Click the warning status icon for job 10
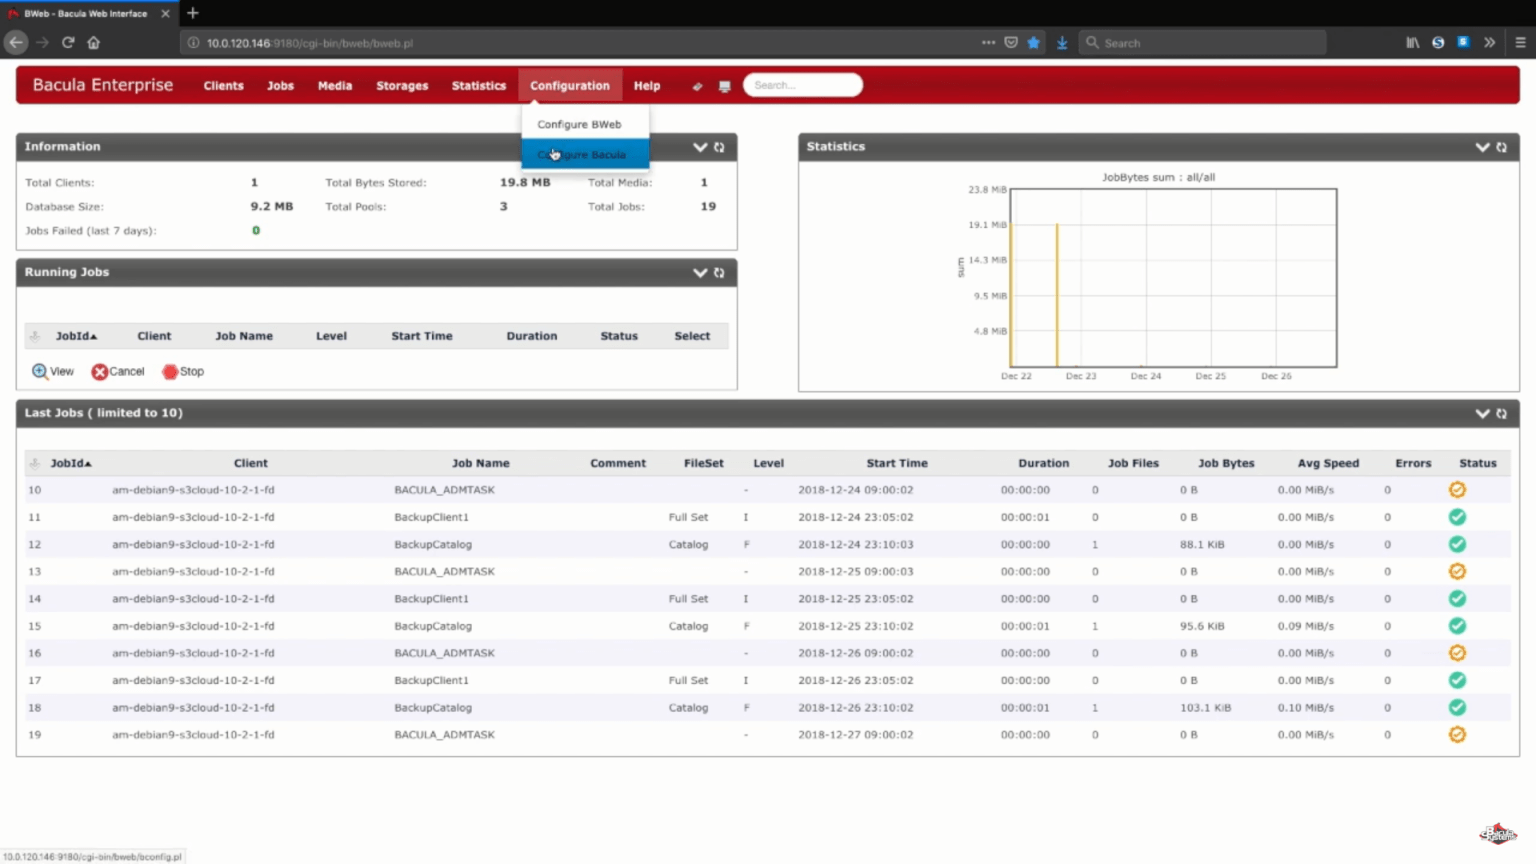This screenshot has width=1536, height=864. click(1457, 489)
